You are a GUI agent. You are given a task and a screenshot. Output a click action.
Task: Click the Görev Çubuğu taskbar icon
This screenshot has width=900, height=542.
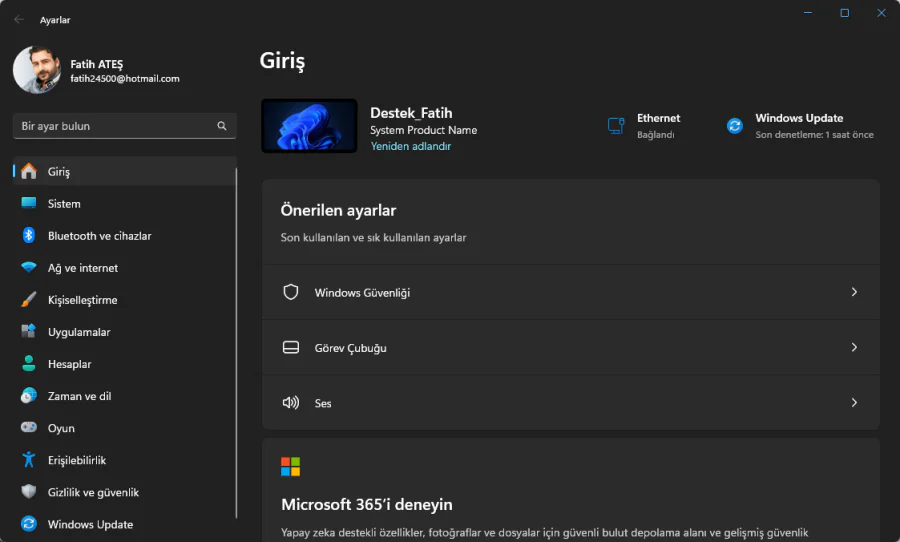(x=291, y=347)
